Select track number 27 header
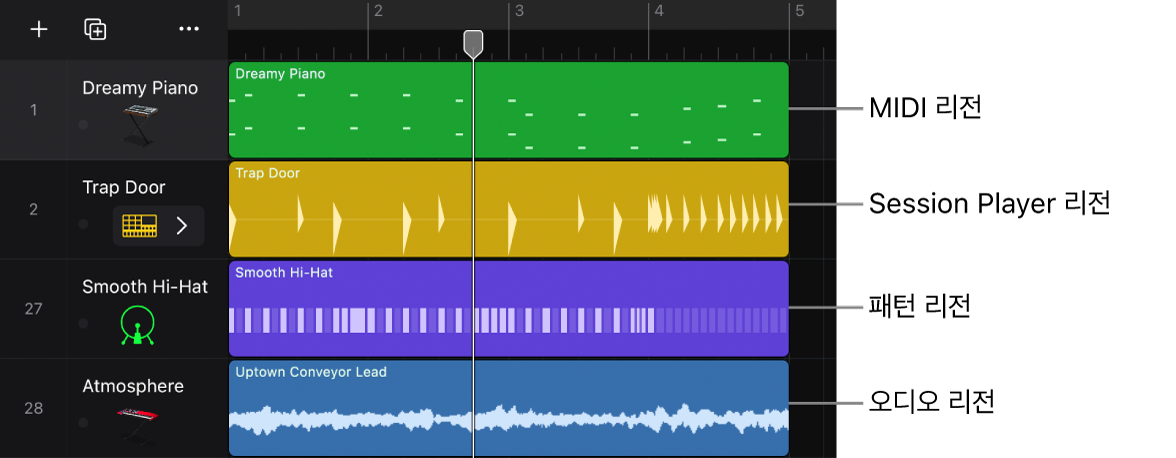 pos(33,308)
